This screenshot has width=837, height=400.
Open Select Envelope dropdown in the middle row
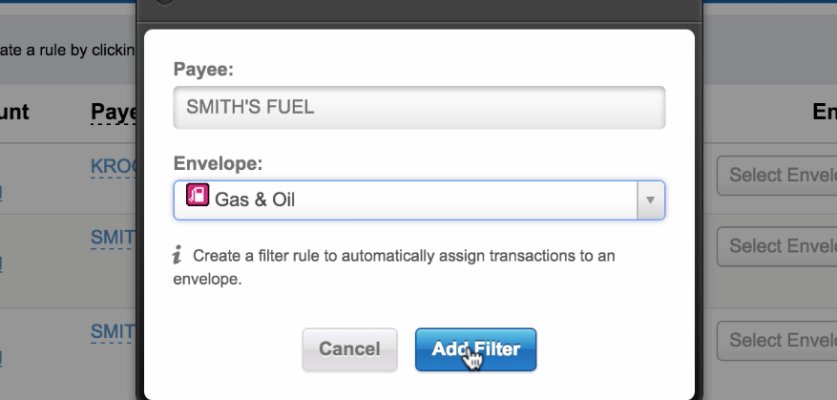(x=777, y=246)
